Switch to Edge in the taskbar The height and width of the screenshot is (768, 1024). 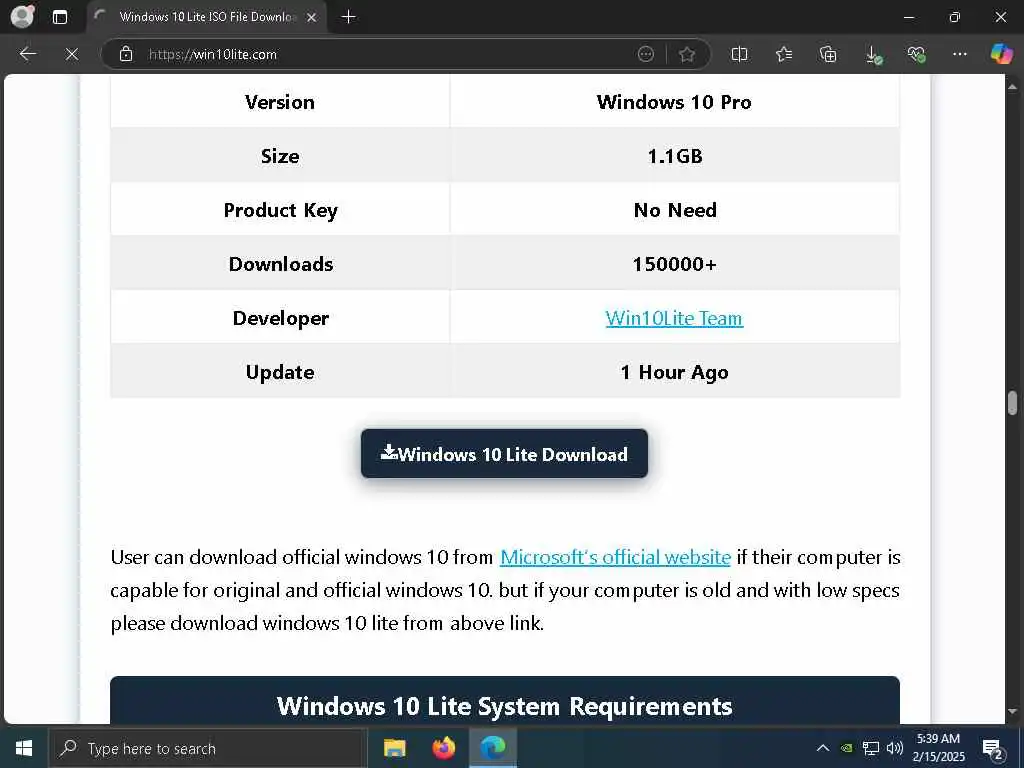pos(493,748)
